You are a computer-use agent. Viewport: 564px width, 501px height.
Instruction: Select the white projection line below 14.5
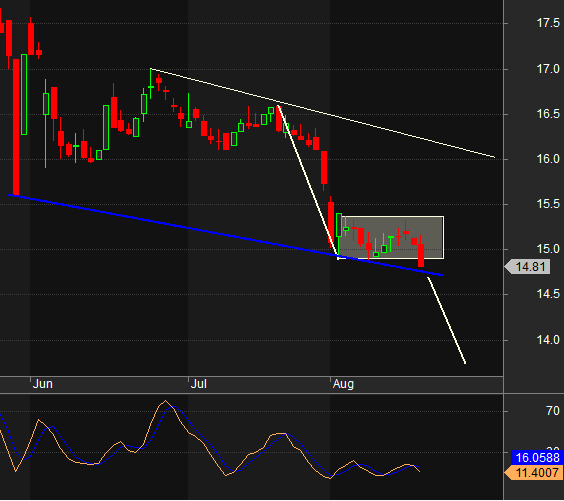pyautogui.click(x=446, y=320)
